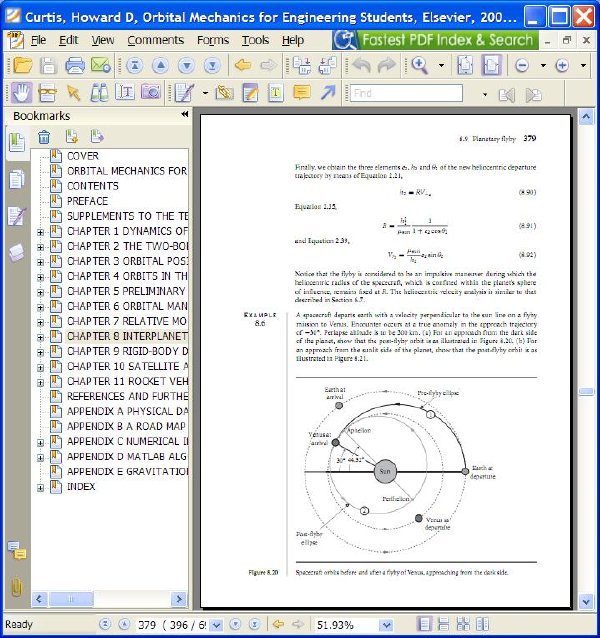Toggle Fit Page view button

pos(465,66)
